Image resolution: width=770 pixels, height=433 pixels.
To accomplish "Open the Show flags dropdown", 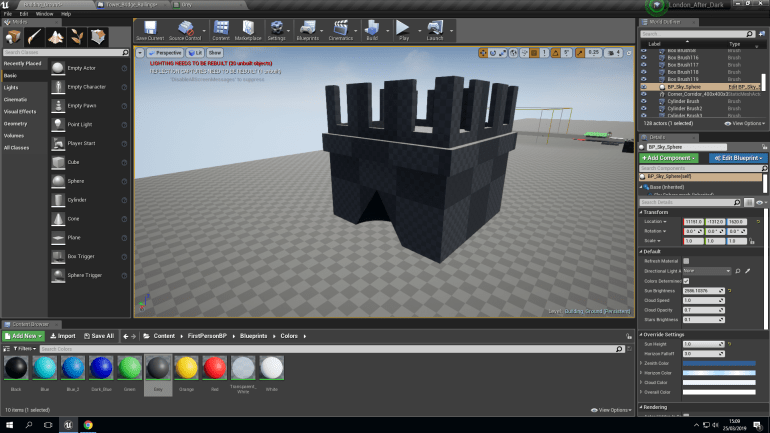I will coord(215,53).
